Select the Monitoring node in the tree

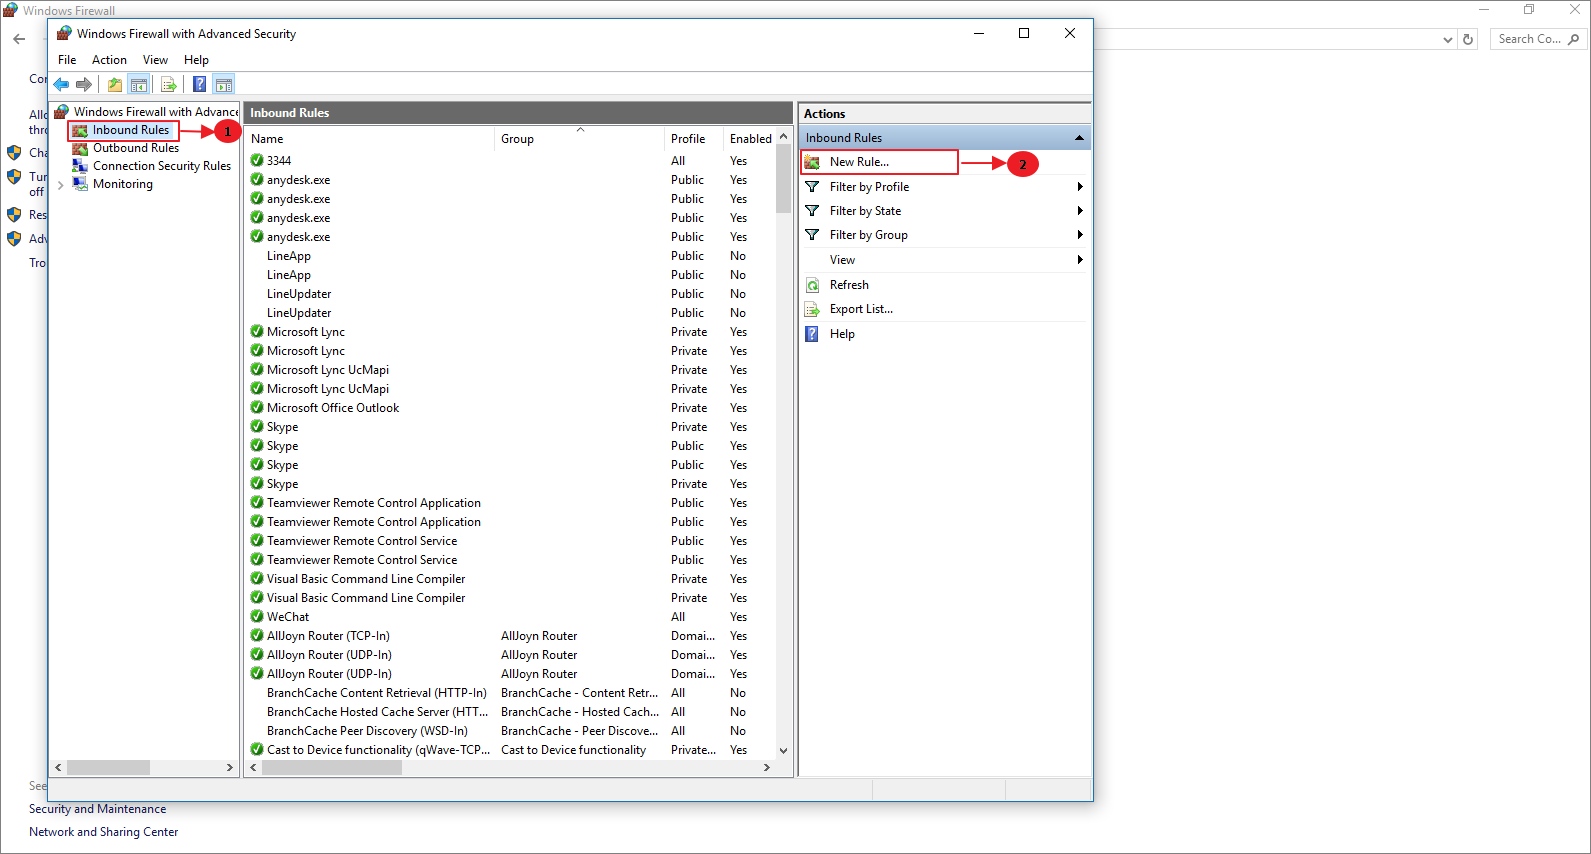[123, 184]
